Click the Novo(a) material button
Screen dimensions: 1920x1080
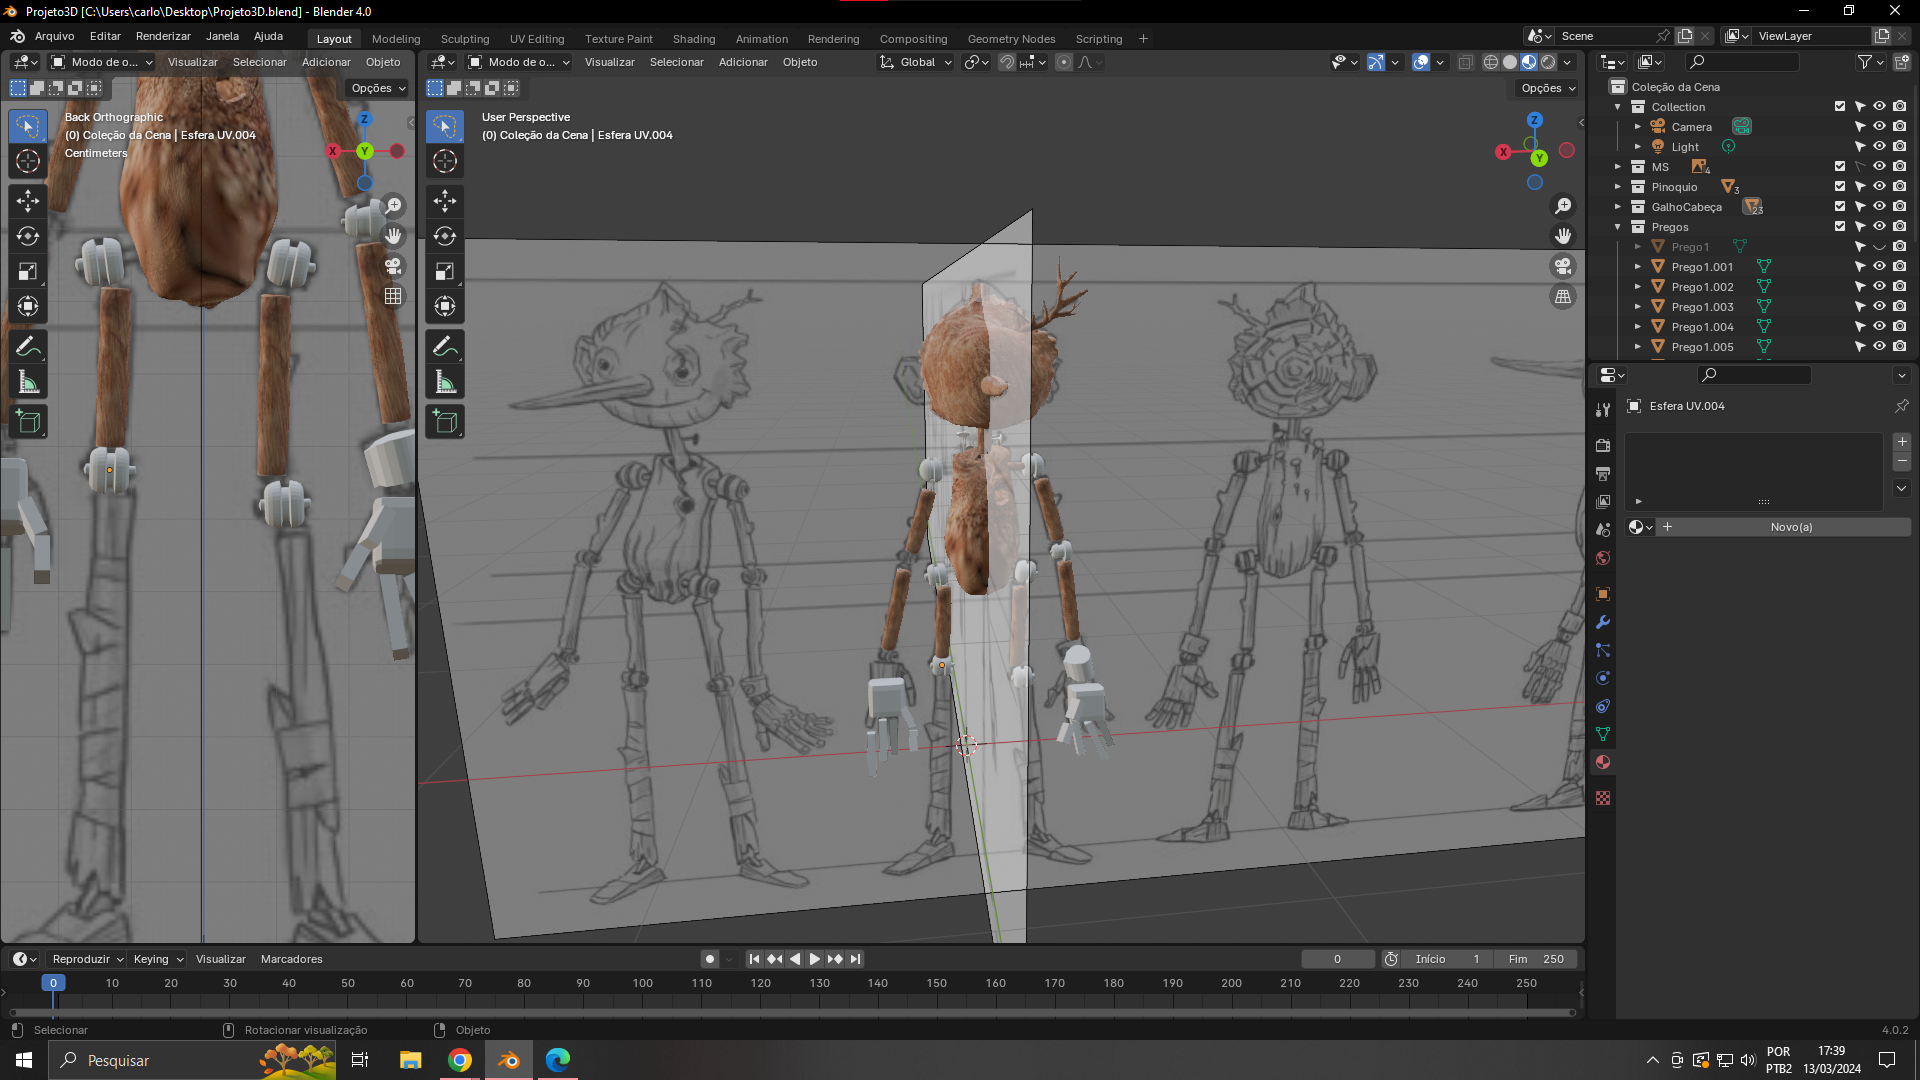pyautogui.click(x=1790, y=527)
